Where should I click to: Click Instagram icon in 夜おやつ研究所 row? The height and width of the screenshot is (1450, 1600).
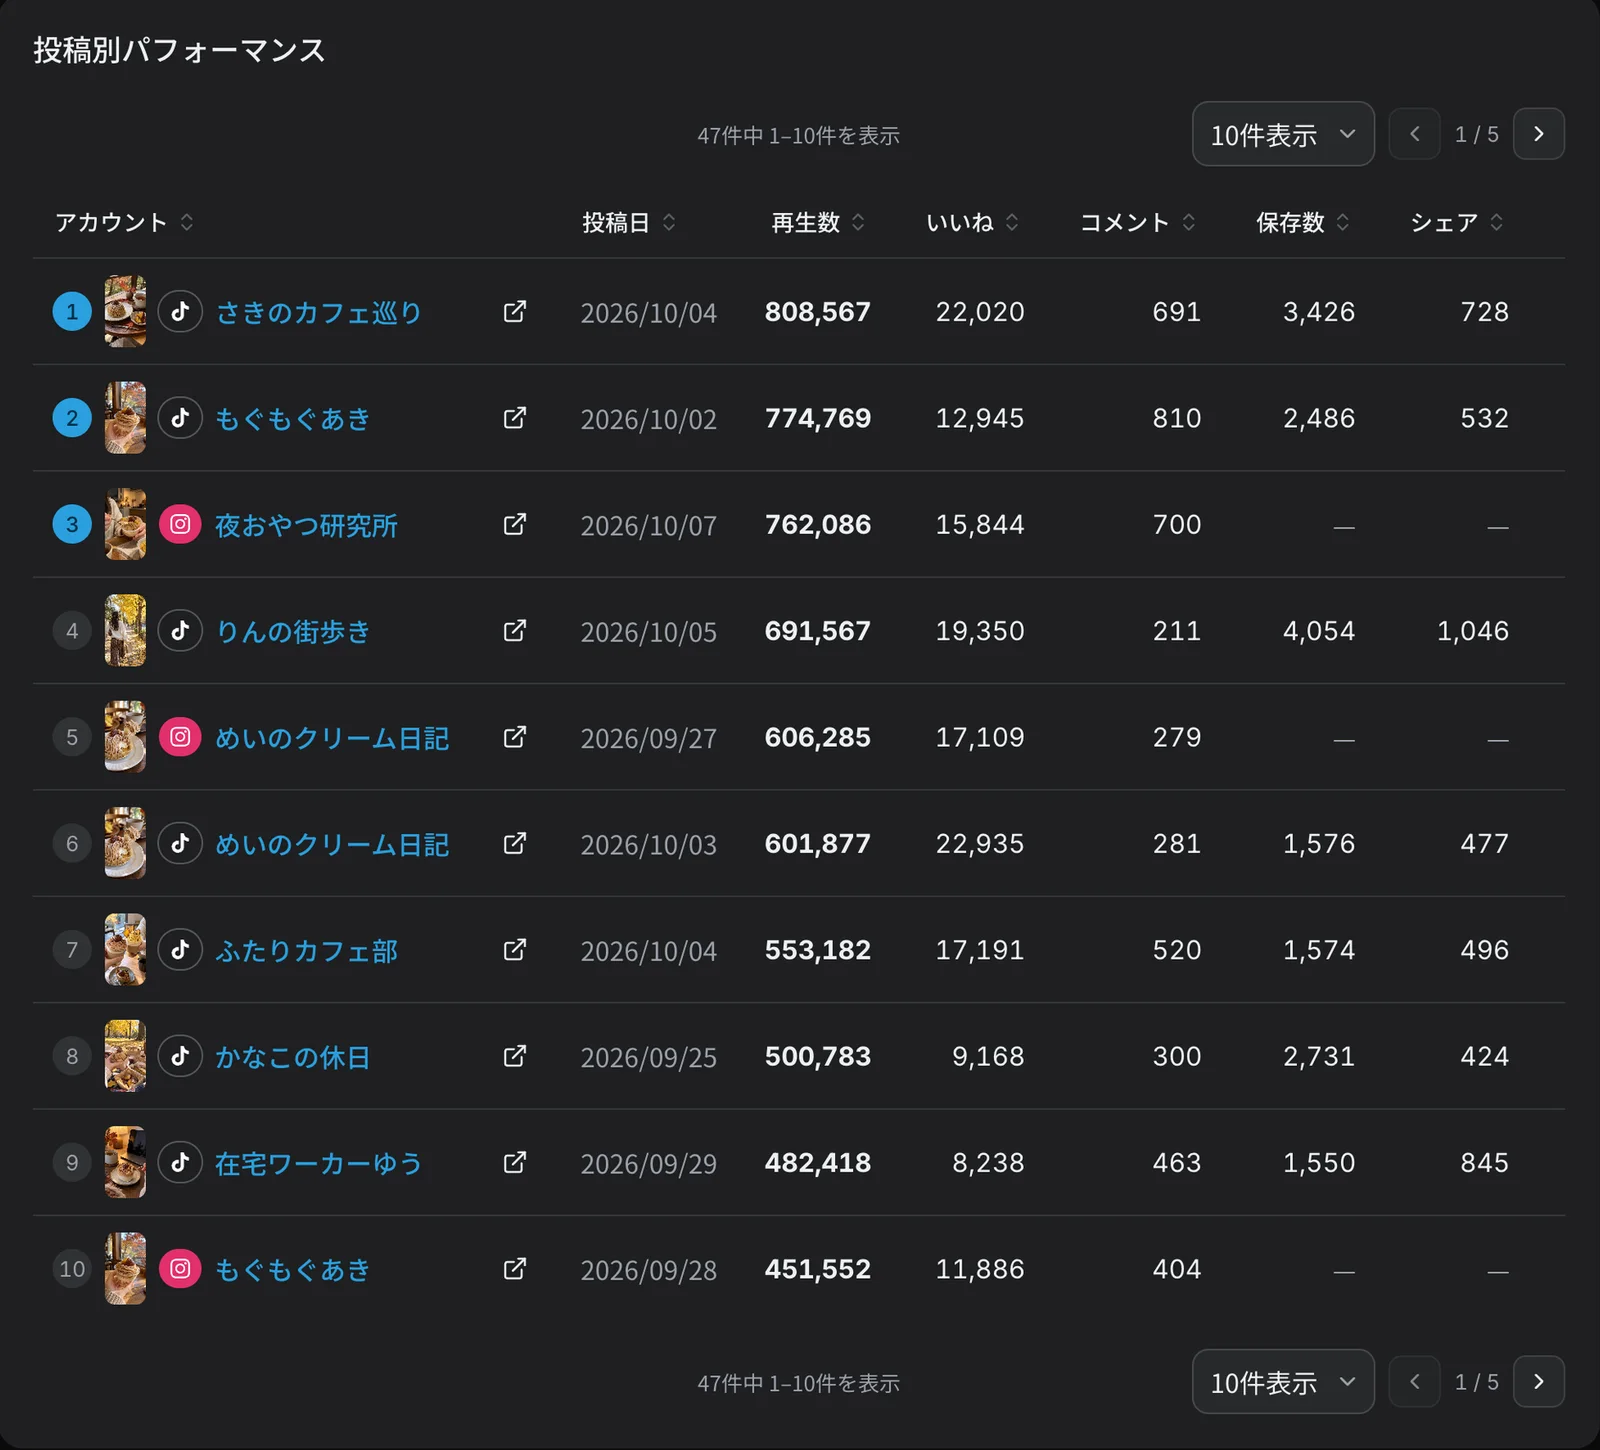point(180,524)
